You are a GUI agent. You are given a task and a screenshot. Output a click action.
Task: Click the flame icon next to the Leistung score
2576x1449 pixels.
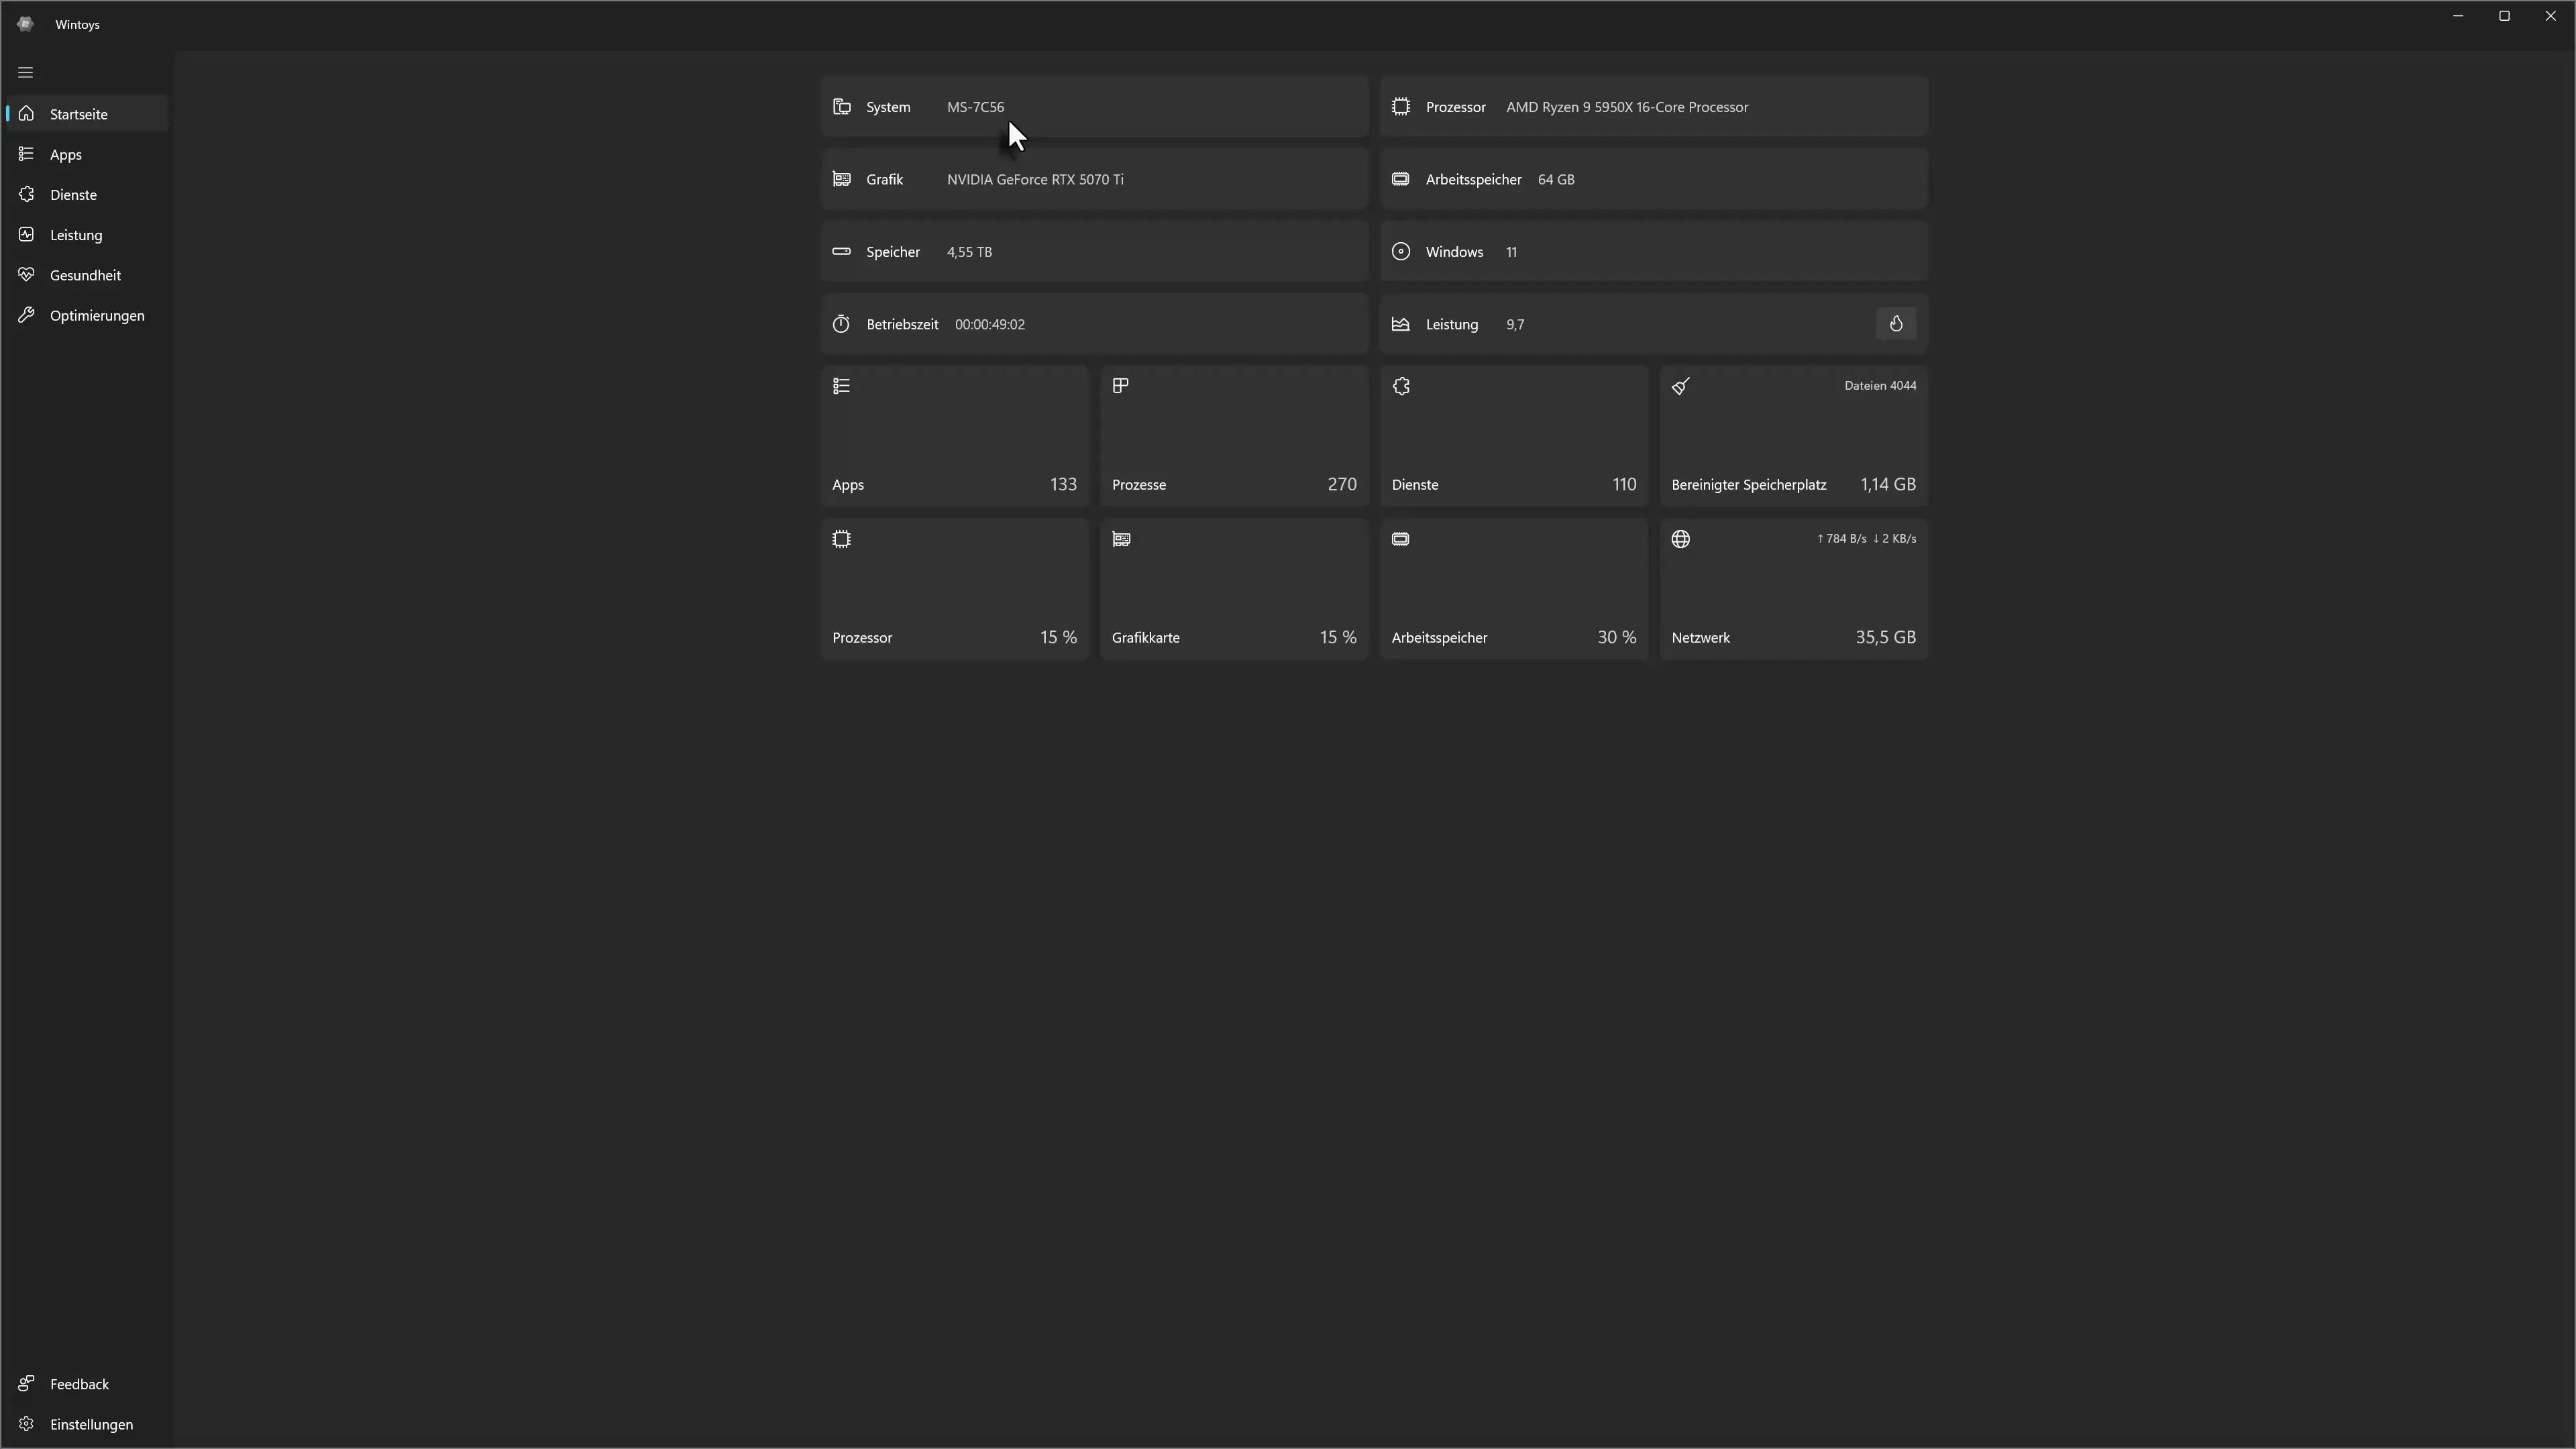[x=1896, y=323]
